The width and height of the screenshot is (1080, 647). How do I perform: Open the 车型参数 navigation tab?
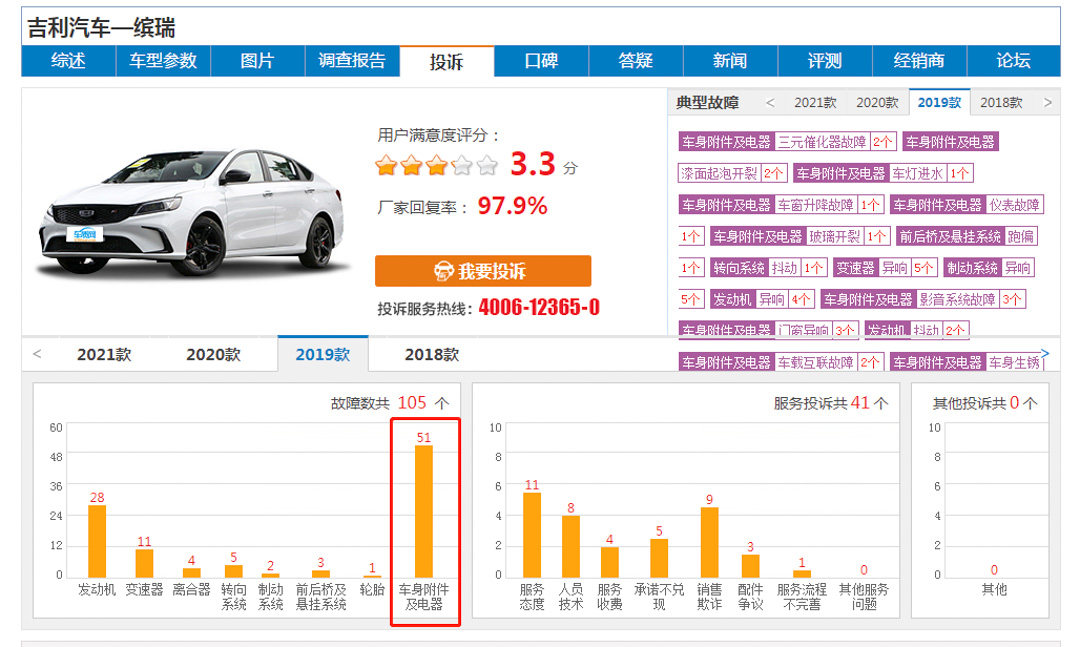[x=163, y=61]
